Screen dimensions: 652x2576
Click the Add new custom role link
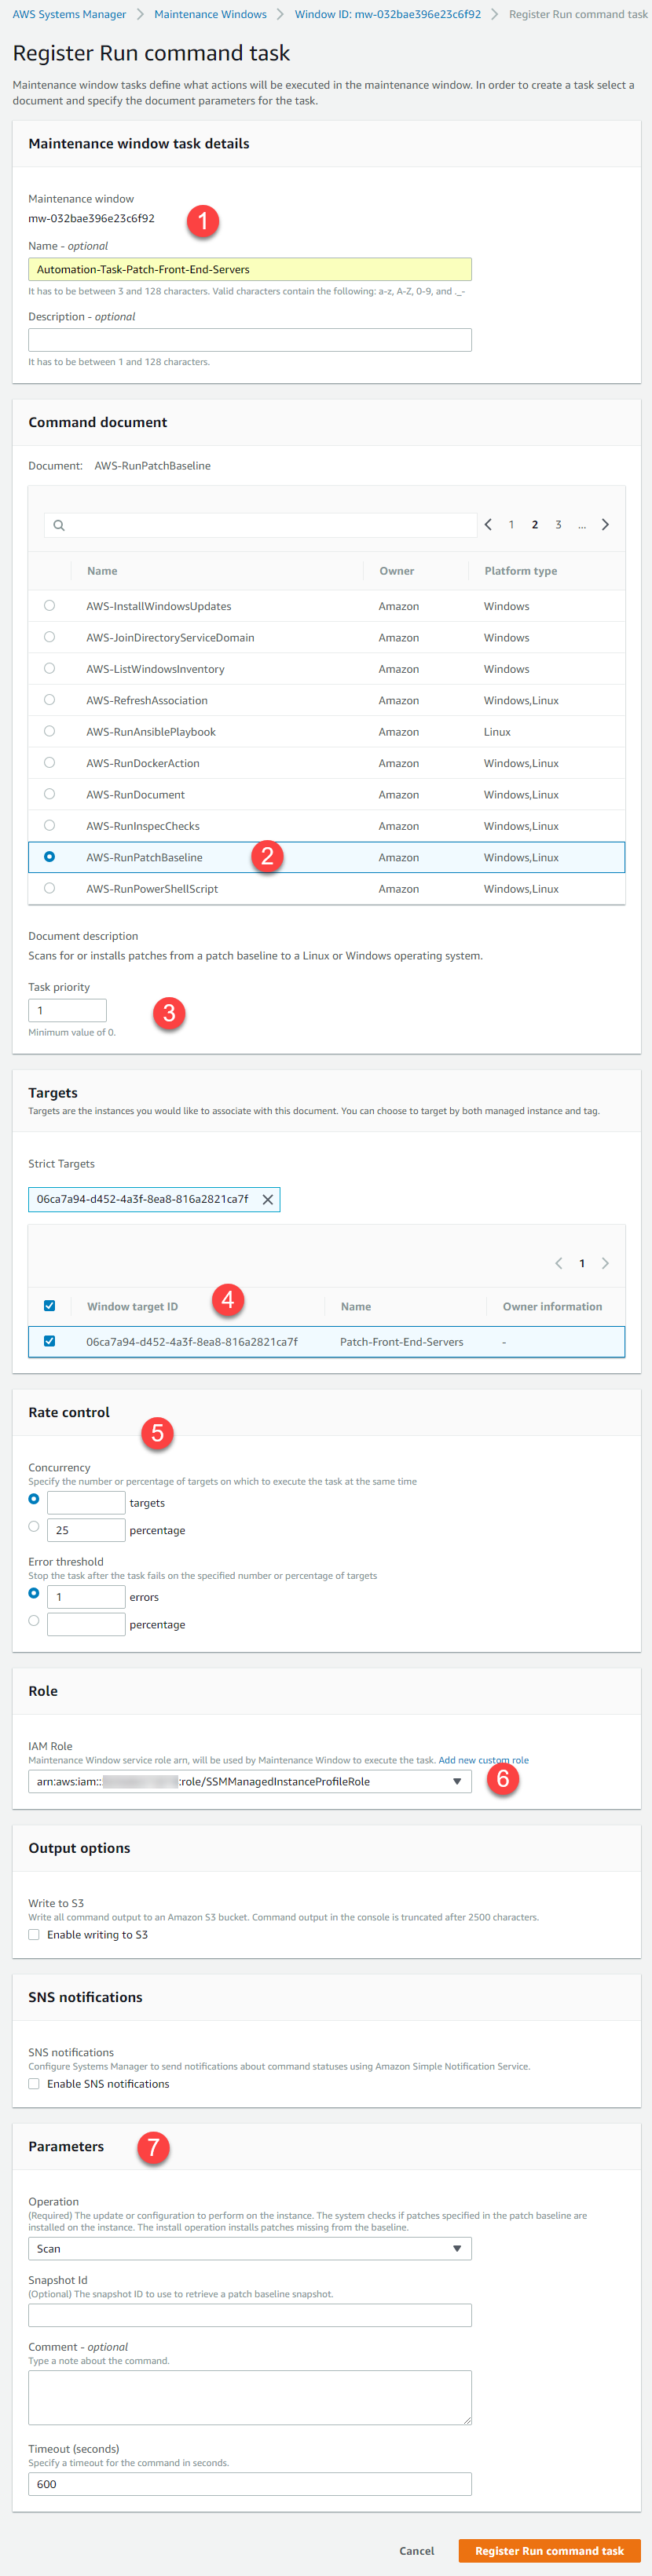coord(484,1760)
